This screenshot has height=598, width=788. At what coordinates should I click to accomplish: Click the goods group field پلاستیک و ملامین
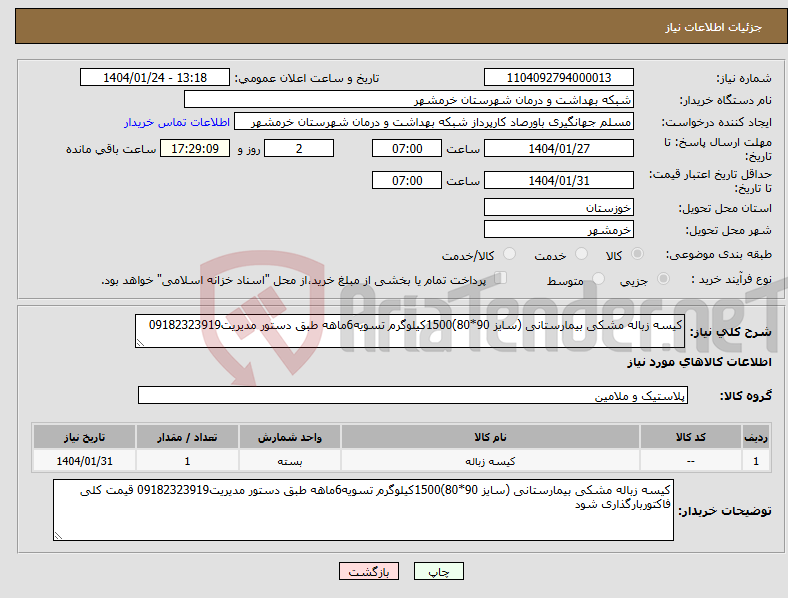point(413,395)
